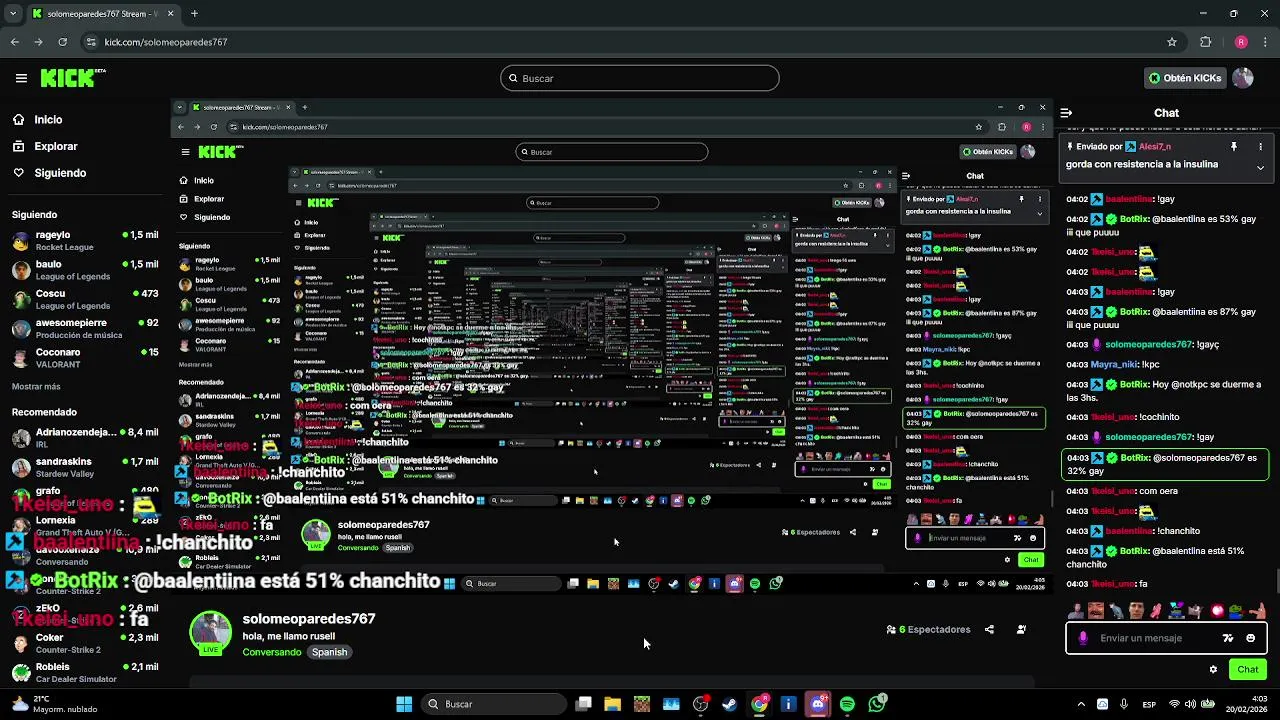Screen dimensions: 1280x720
Task: Expand following list with Mostrar más
Action: [36, 386]
